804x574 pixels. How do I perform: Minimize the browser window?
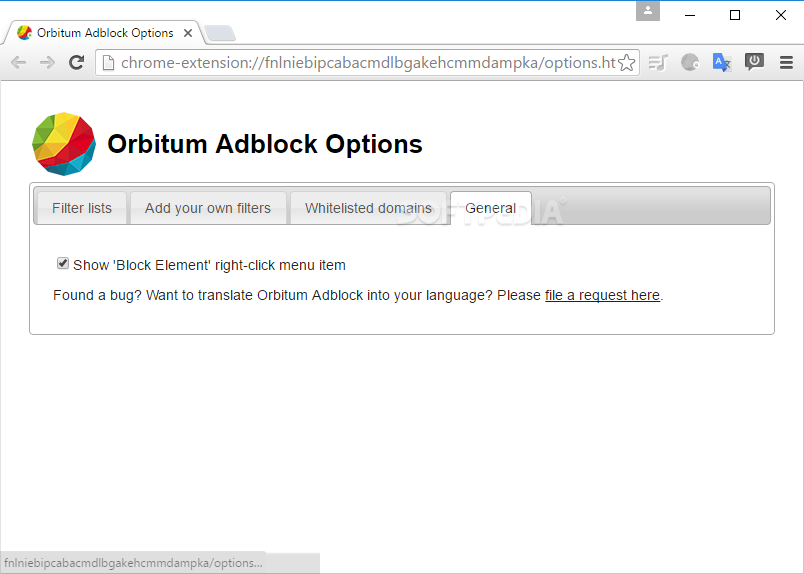pyautogui.click(x=690, y=15)
